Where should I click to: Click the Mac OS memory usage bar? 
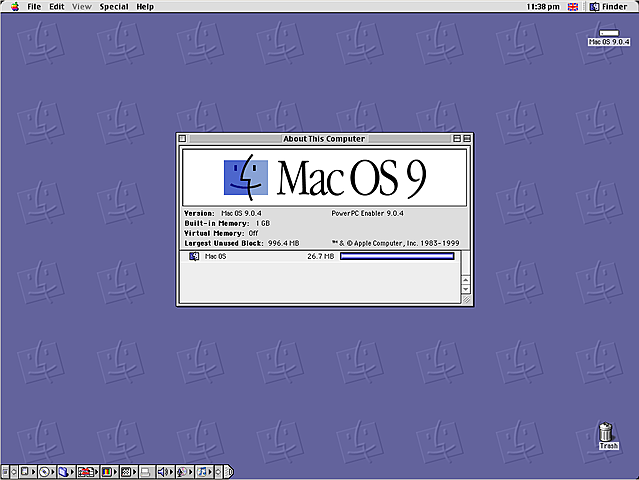pos(397,256)
